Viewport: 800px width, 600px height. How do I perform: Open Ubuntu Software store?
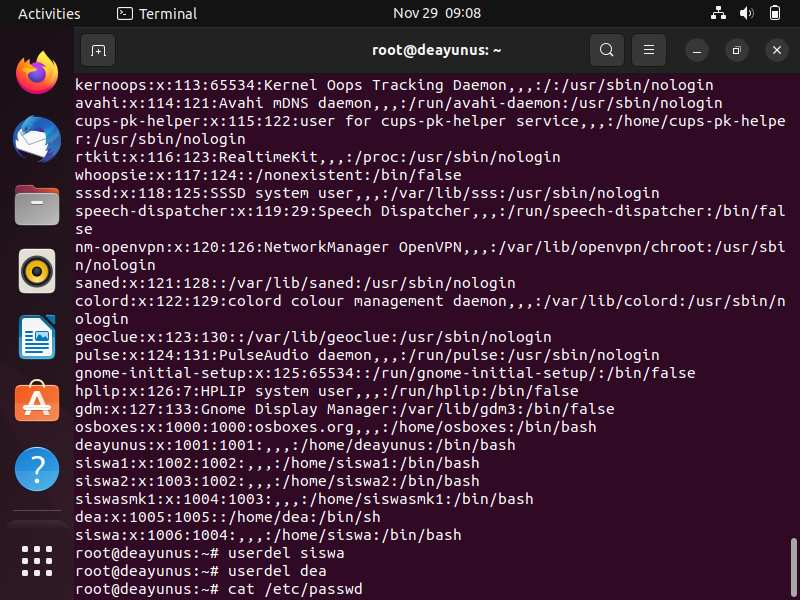(37, 402)
